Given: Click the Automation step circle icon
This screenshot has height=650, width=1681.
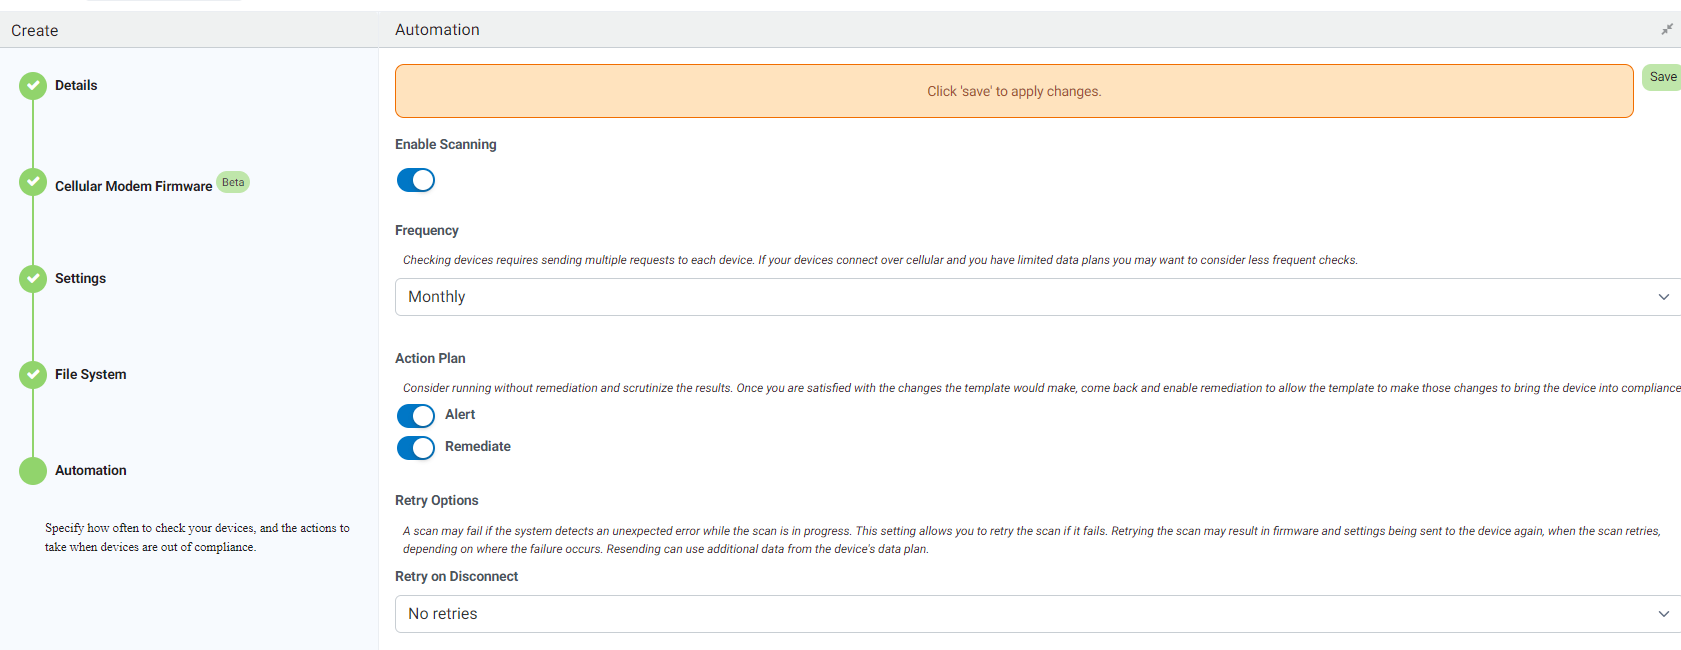Looking at the screenshot, I should tap(33, 470).
